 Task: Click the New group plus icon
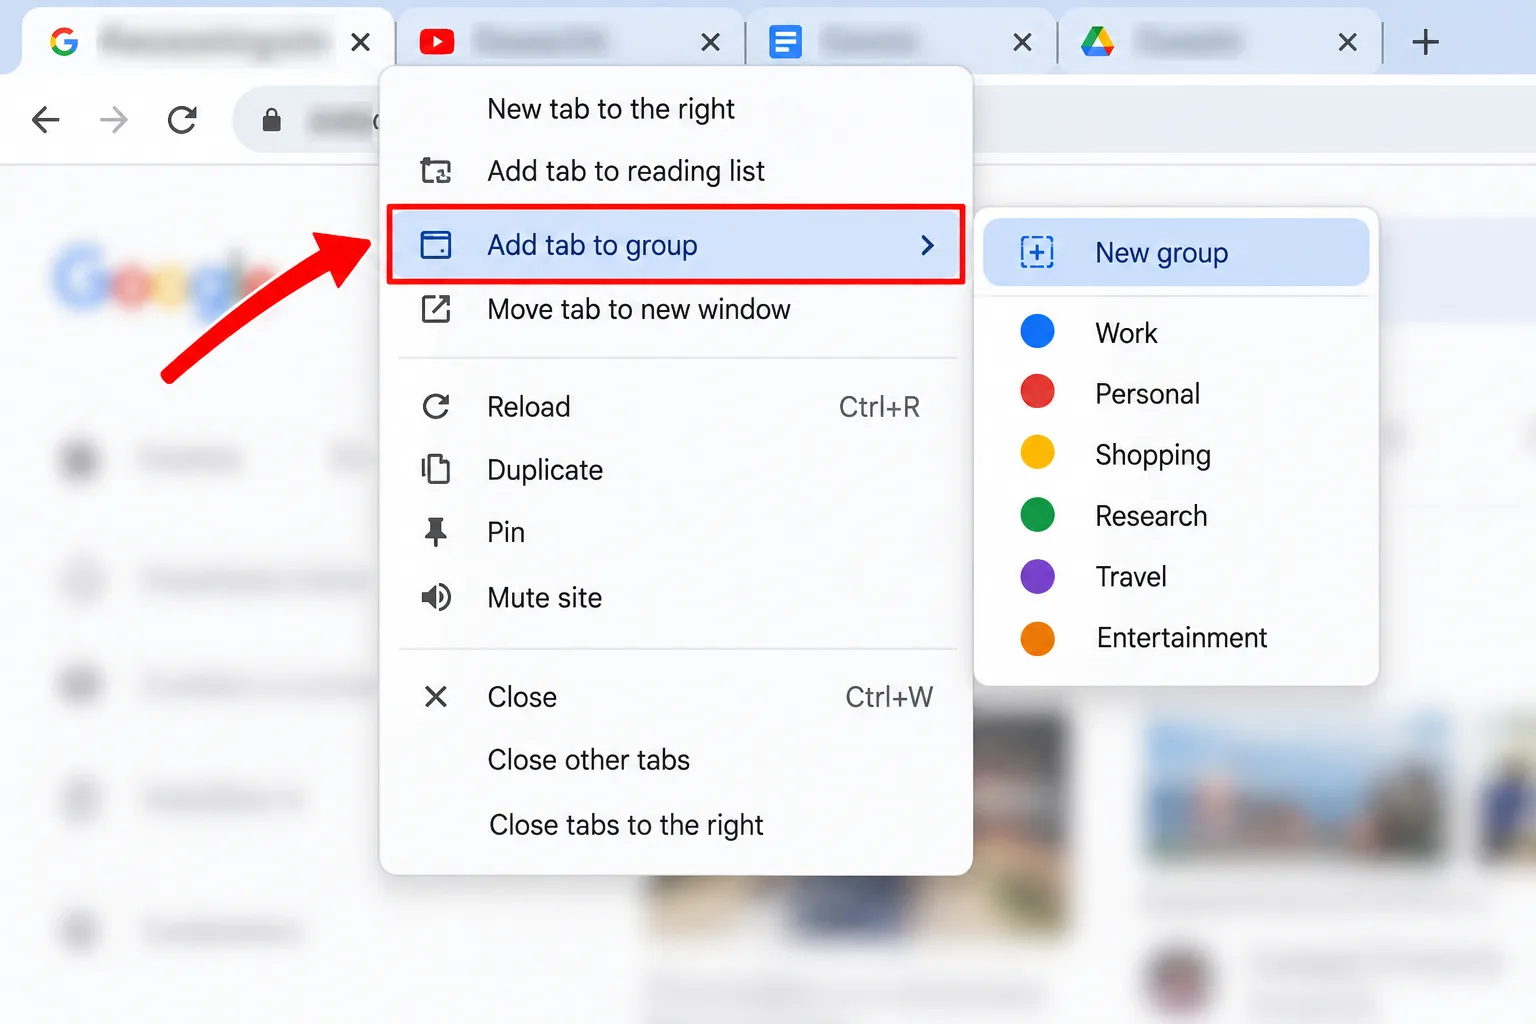coord(1037,252)
